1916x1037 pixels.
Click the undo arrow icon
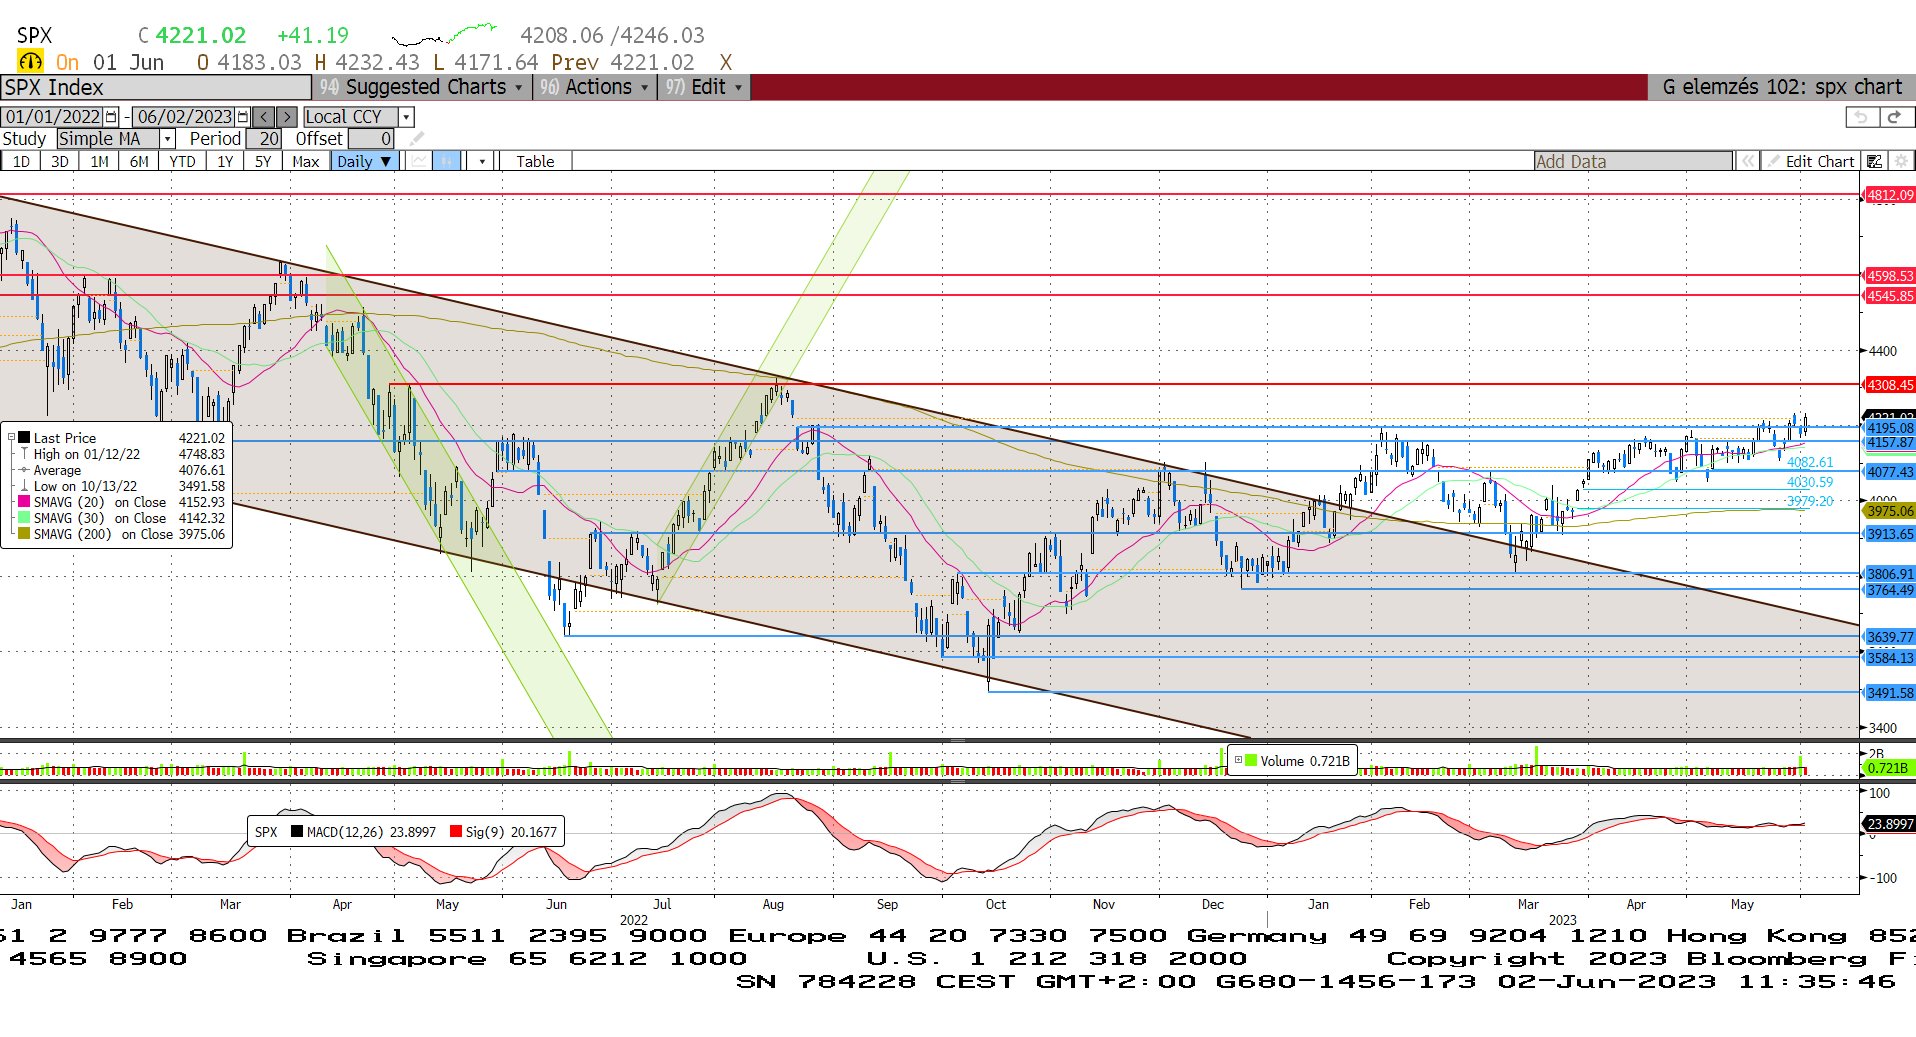(1860, 117)
